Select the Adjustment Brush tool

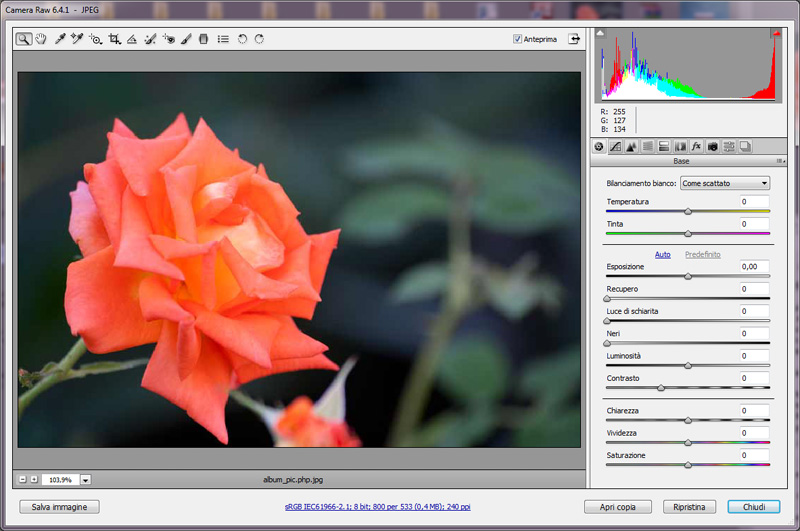tap(186, 39)
